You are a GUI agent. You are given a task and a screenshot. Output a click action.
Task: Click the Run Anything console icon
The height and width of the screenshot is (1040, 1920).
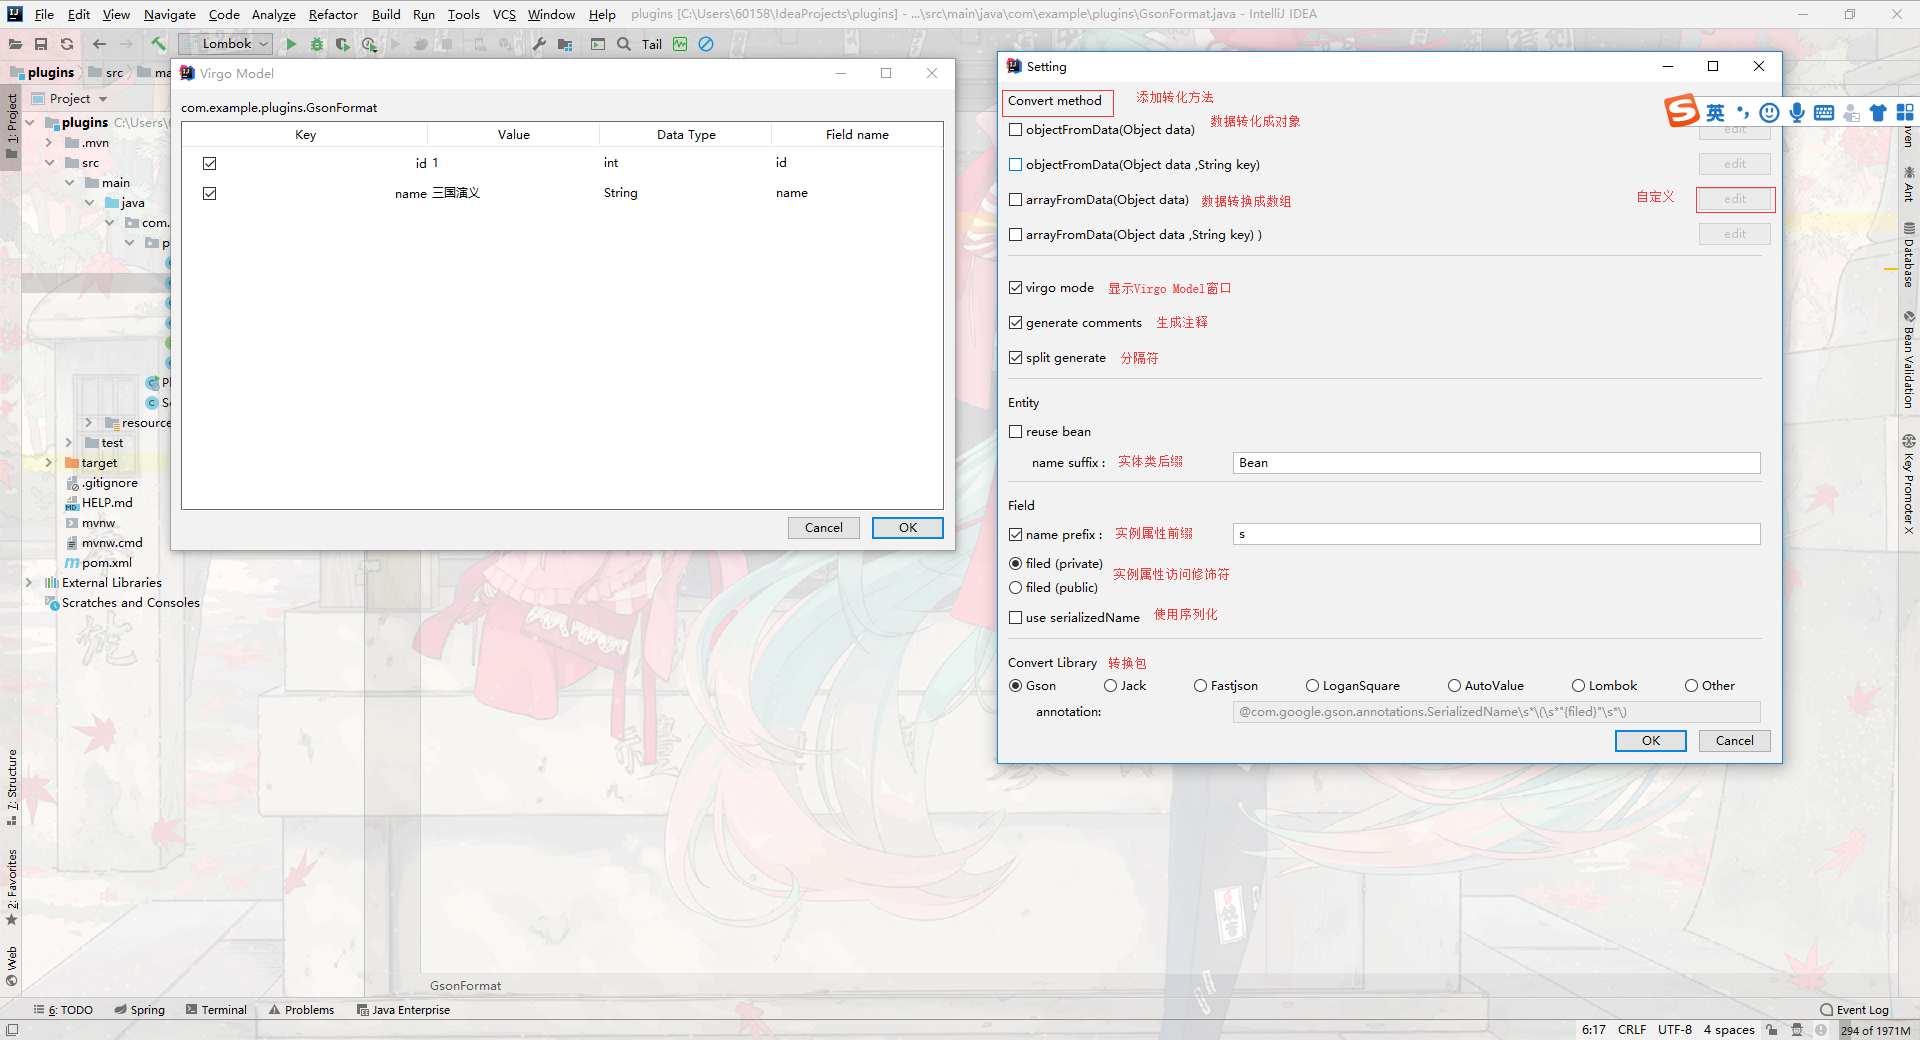[x=598, y=44]
